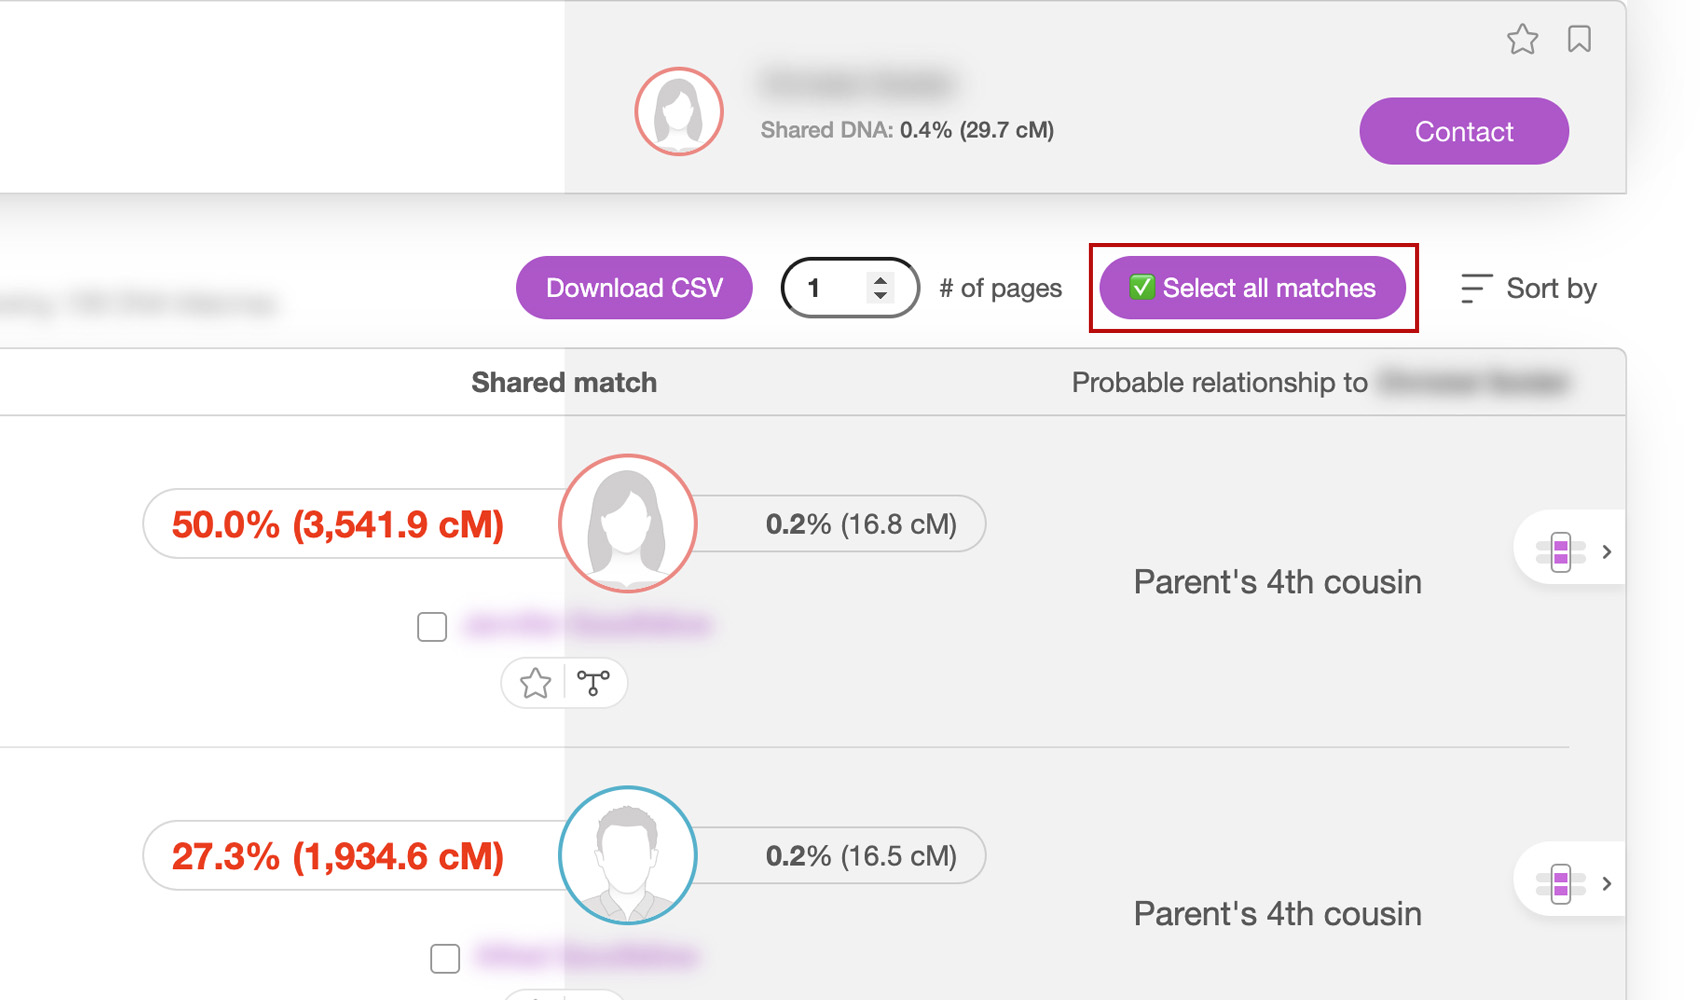Open the blurred name link of first match
The height and width of the screenshot is (1000, 1700).
588,626
